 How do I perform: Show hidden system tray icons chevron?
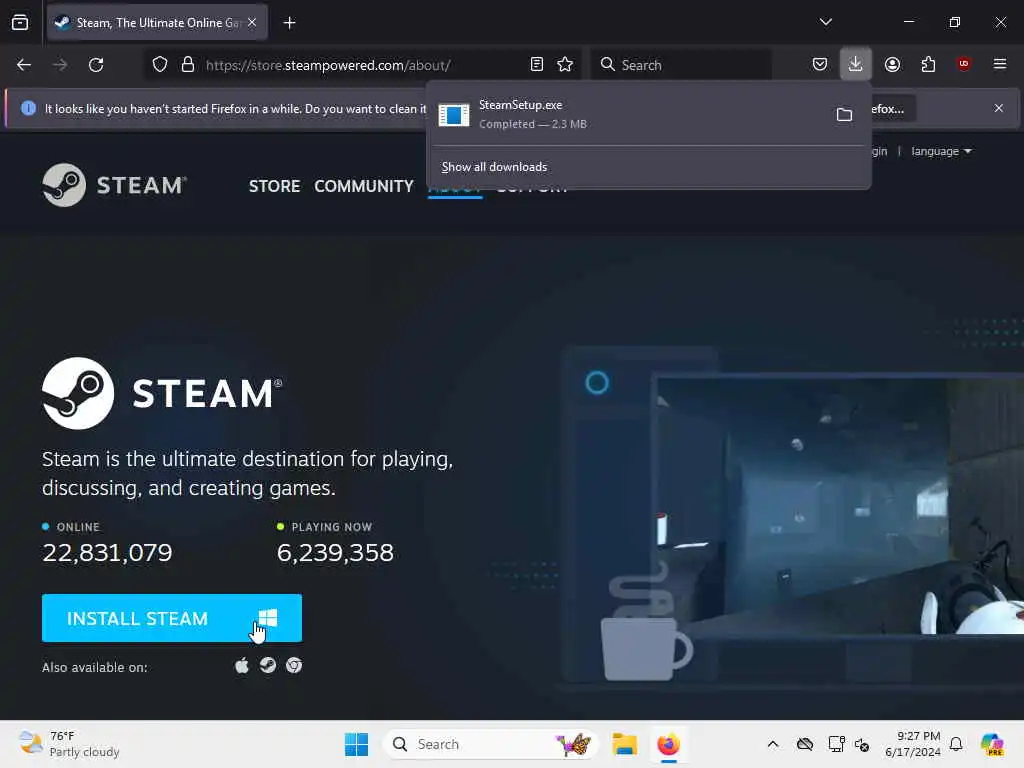pos(773,744)
